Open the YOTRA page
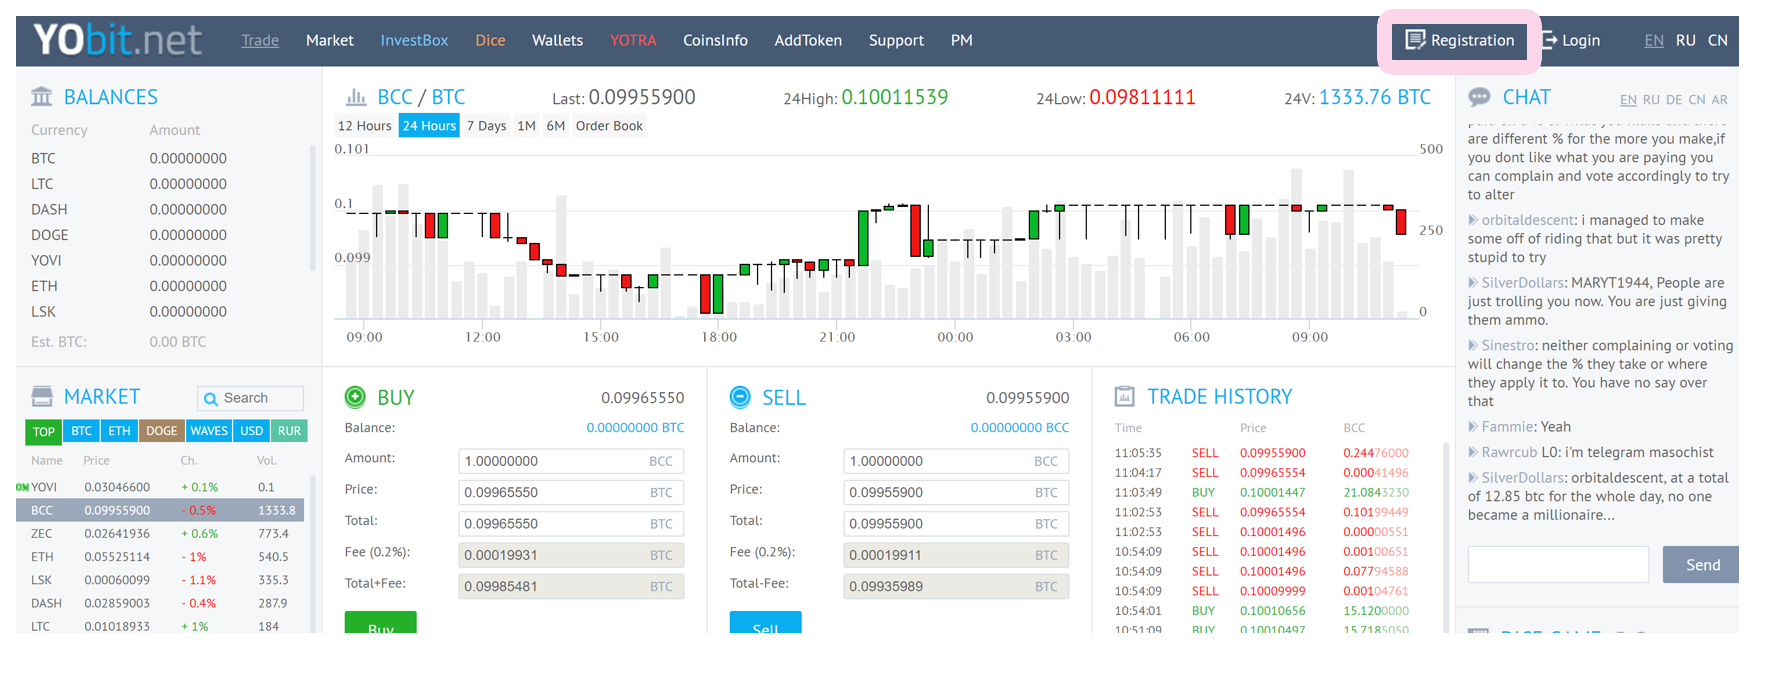Viewport: 1779px width, 689px height. pyautogui.click(x=633, y=40)
